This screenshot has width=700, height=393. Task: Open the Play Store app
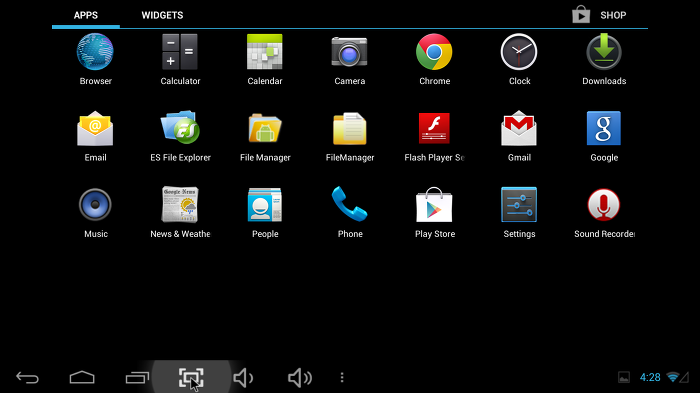pyautogui.click(x=434, y=205)
